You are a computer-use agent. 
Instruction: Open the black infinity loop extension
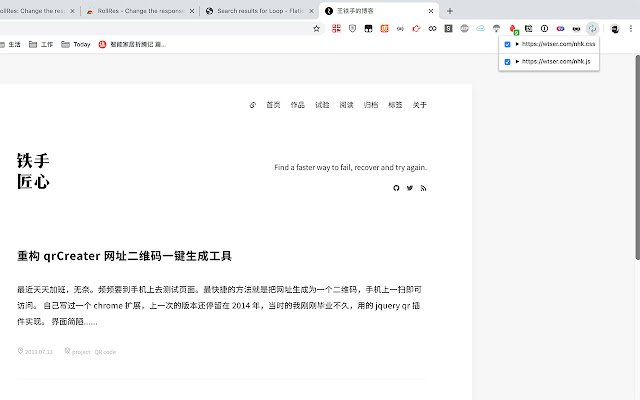(x=432, y=28)
